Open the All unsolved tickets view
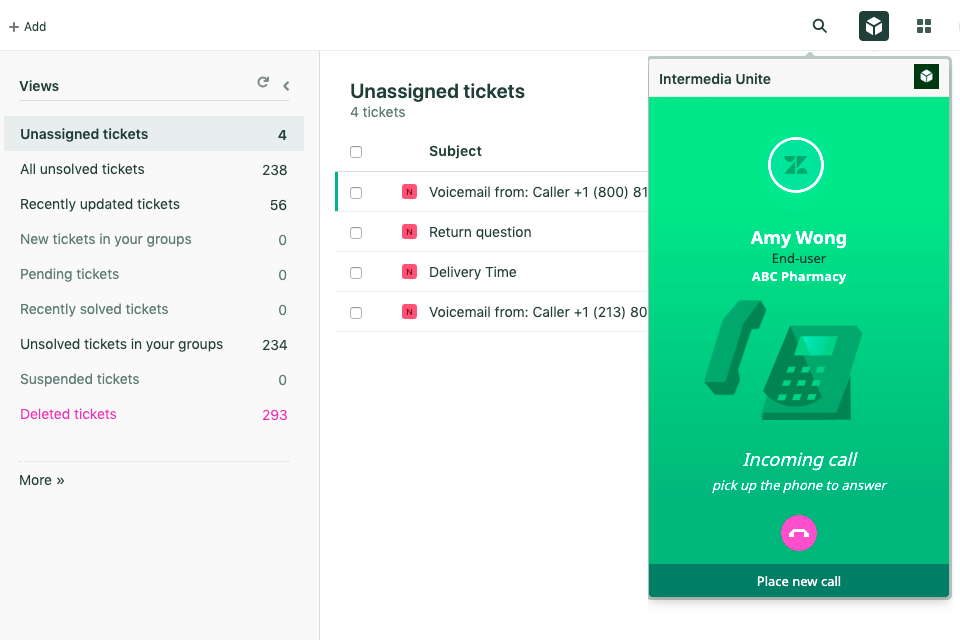 coord(82,169)
